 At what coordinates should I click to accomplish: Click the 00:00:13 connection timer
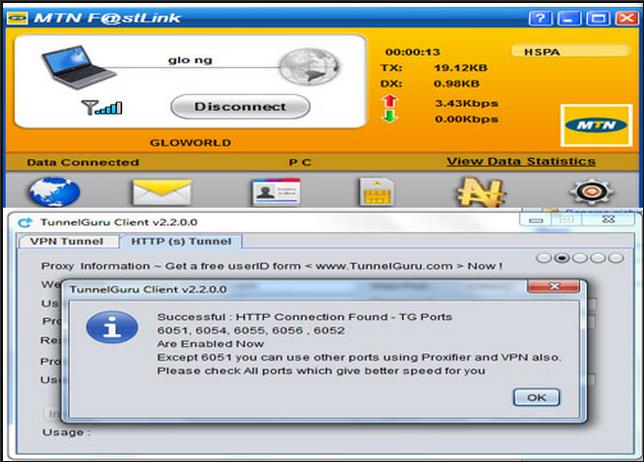[412, 52]
